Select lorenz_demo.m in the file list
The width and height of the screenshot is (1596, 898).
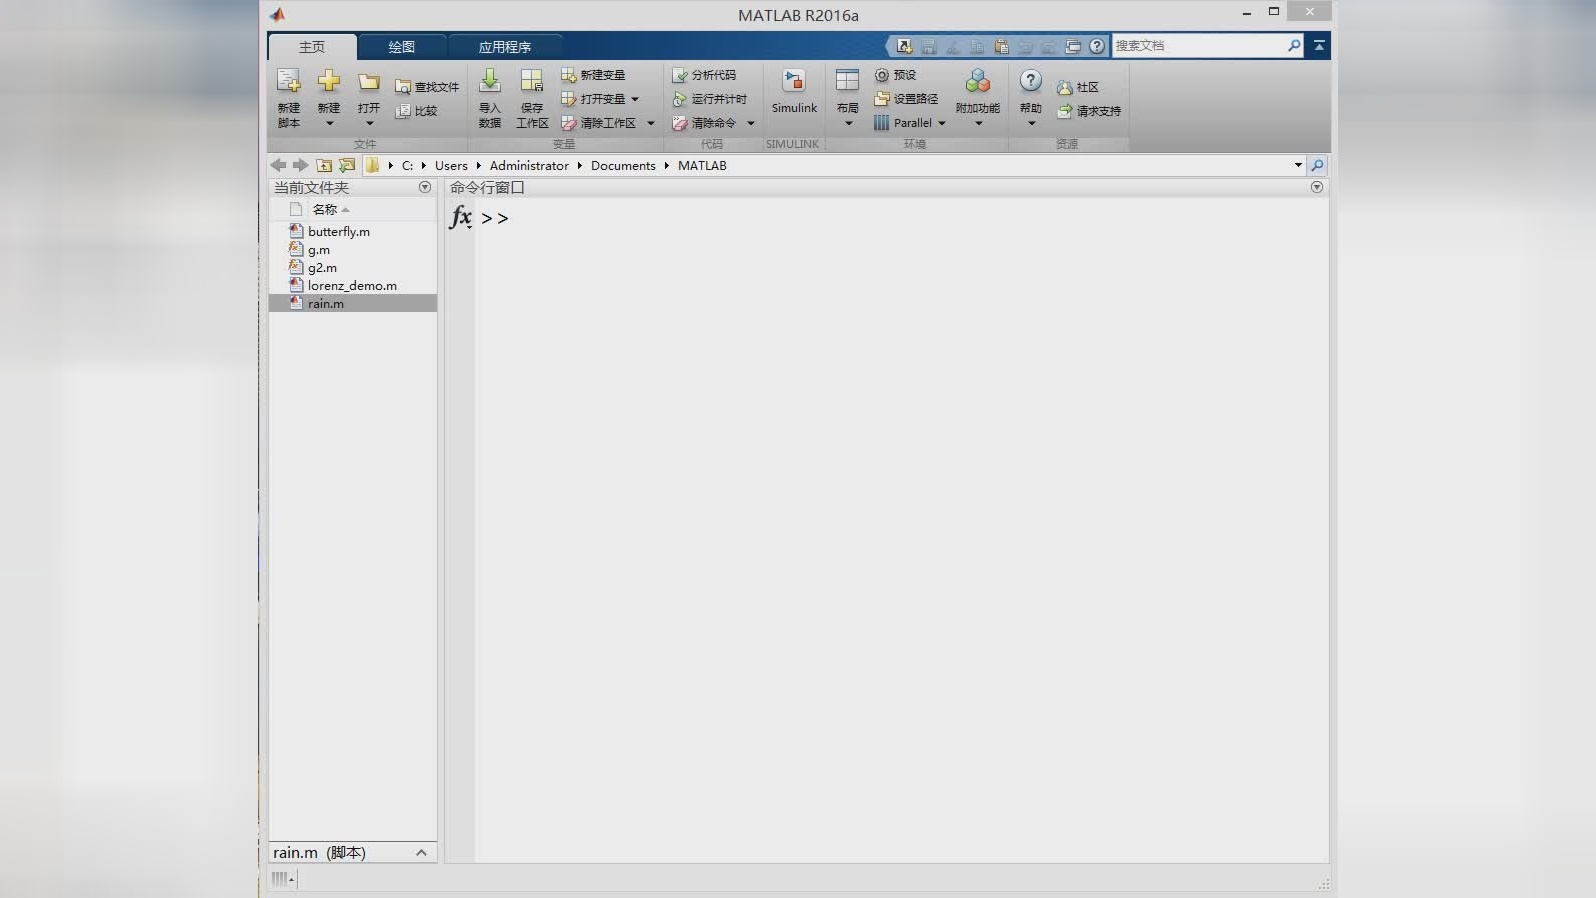(353, 285)
